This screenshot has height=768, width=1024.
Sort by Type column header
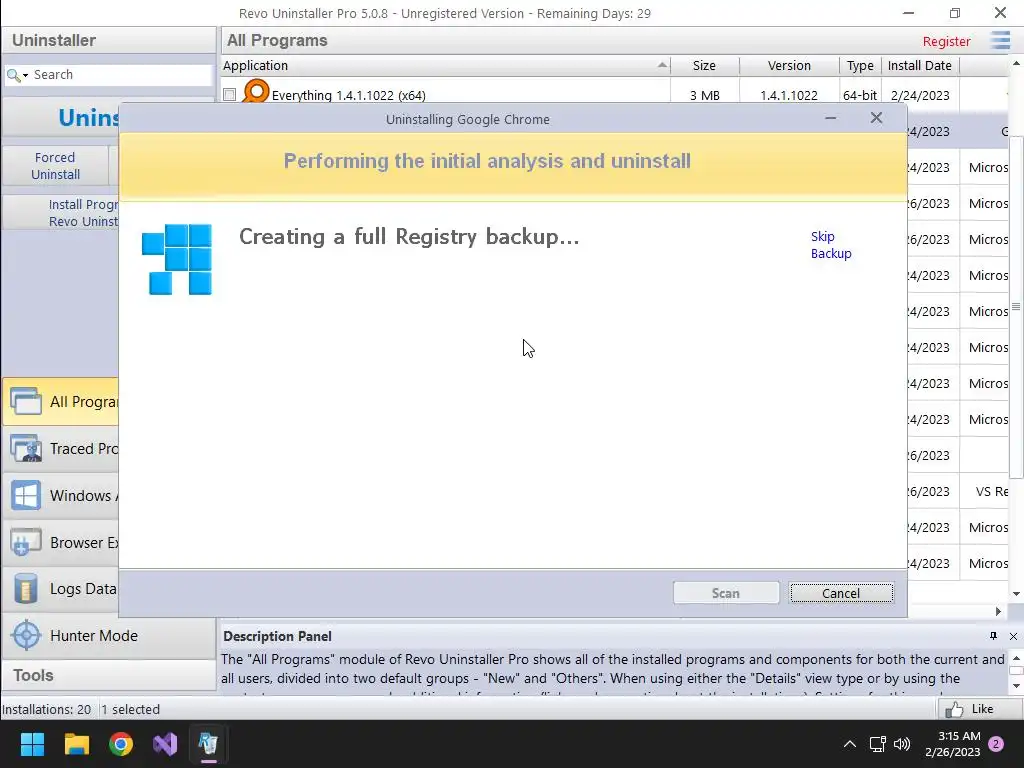tap(860, 65)
